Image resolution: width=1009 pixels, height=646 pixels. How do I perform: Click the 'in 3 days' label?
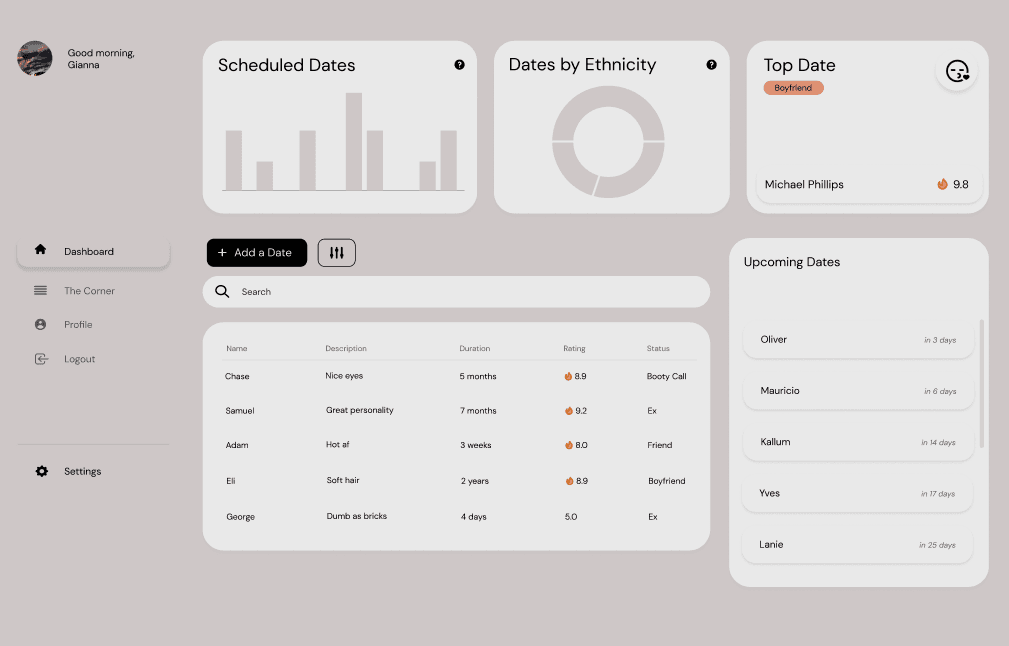(x=940, y=340)
